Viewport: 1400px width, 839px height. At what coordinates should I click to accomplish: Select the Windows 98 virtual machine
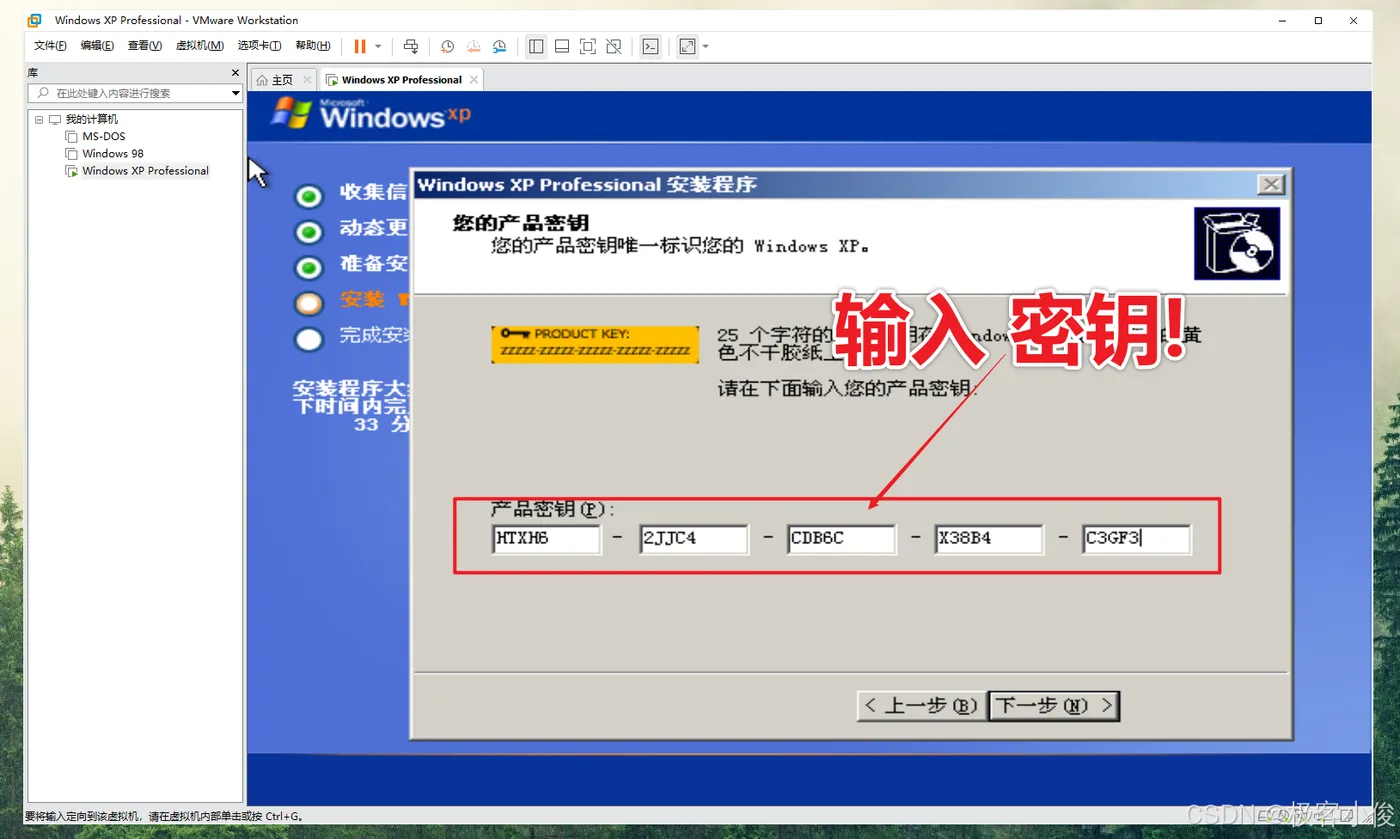pos(113,153)
